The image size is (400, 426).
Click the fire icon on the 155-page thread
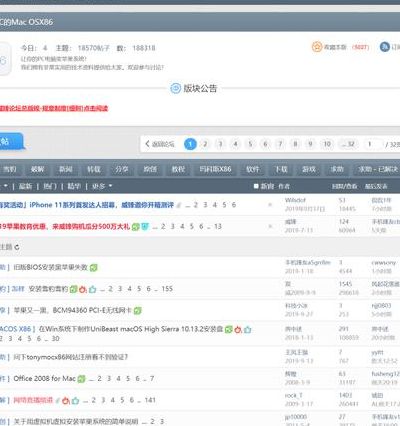(83, 289)
